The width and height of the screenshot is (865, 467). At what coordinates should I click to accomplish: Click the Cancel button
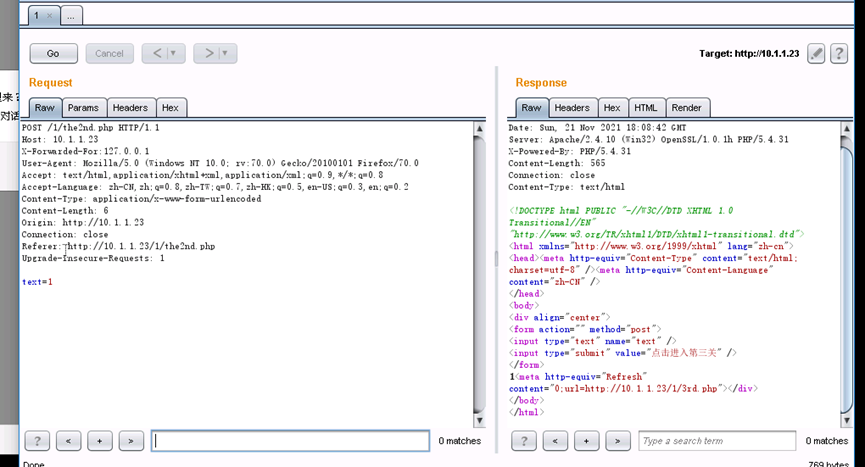(x=109, y=53)
